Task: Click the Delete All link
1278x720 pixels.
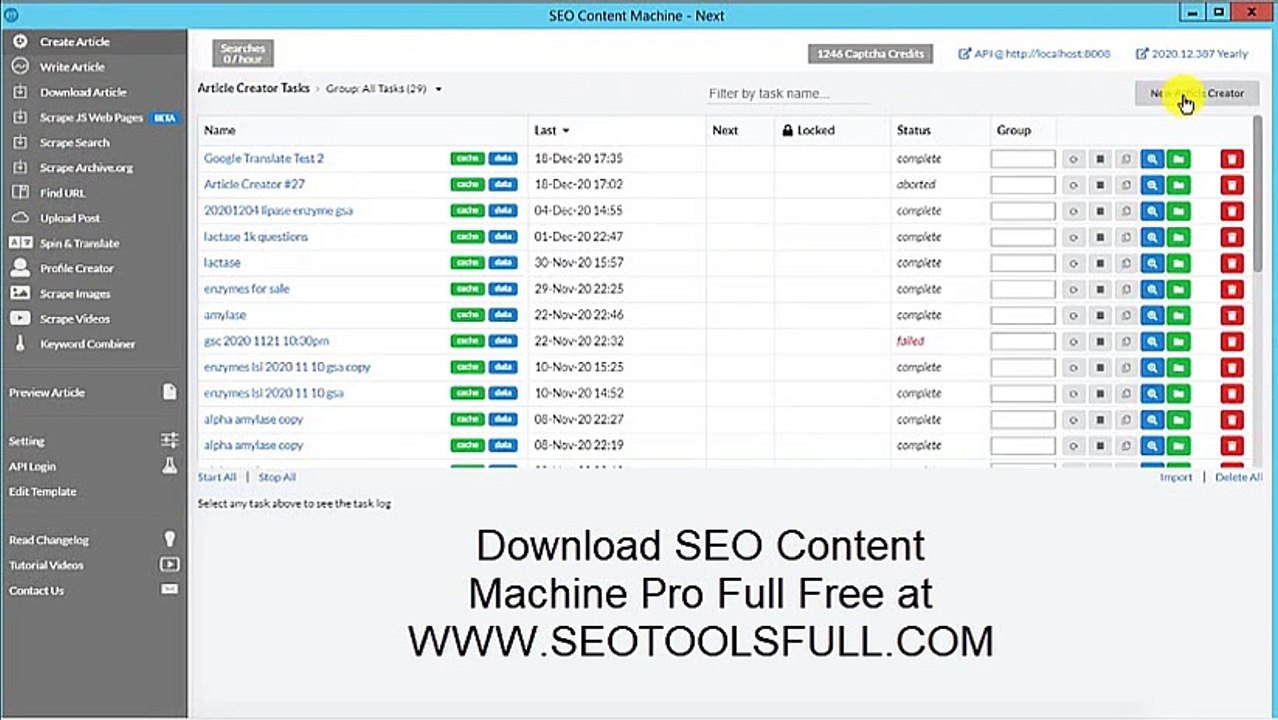Action: (x=1238, y=477)
